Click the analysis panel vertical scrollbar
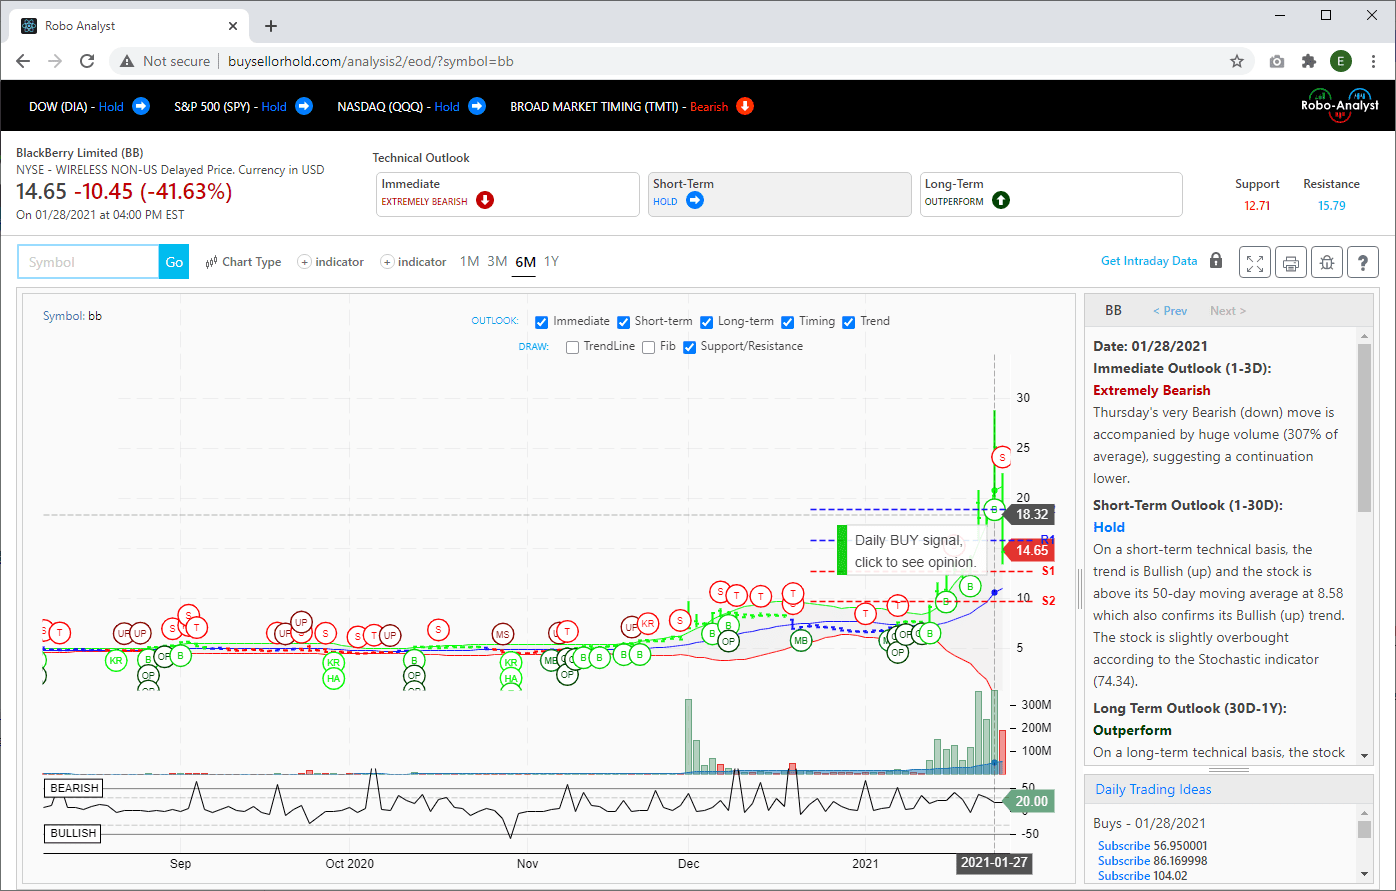 tap(1365, 552)
